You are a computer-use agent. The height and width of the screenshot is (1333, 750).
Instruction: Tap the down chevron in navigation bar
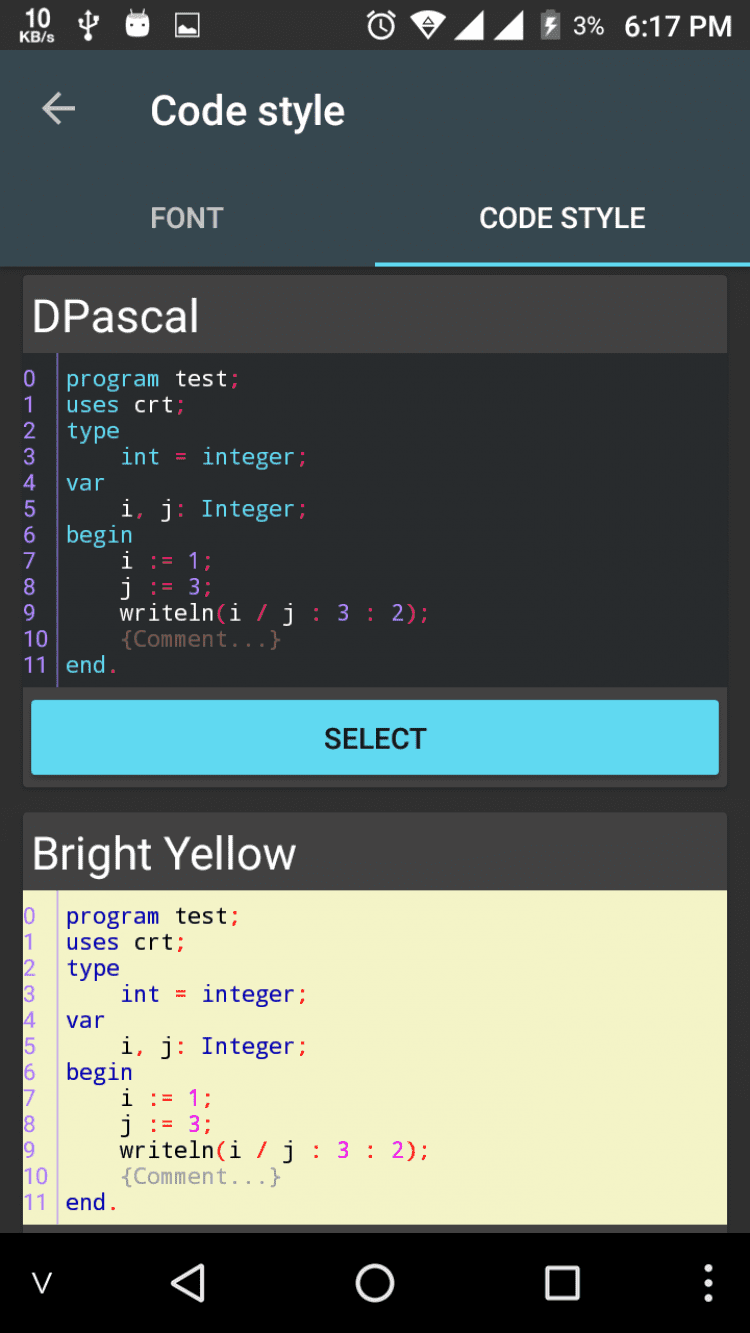coord(42,1283)
